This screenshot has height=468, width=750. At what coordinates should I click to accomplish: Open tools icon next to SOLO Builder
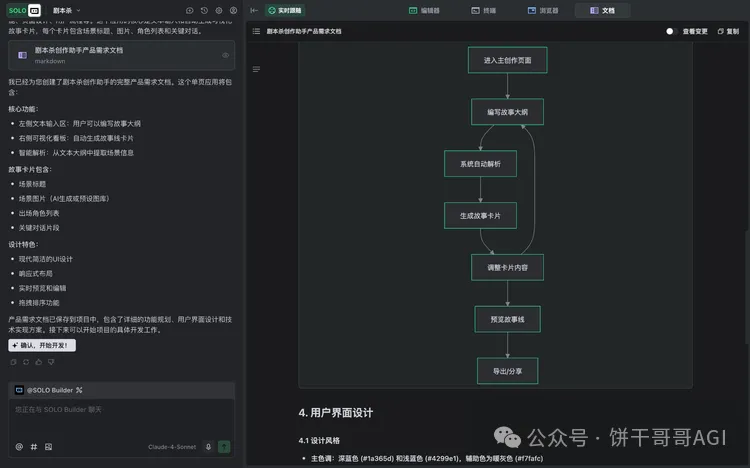(79, 390)
